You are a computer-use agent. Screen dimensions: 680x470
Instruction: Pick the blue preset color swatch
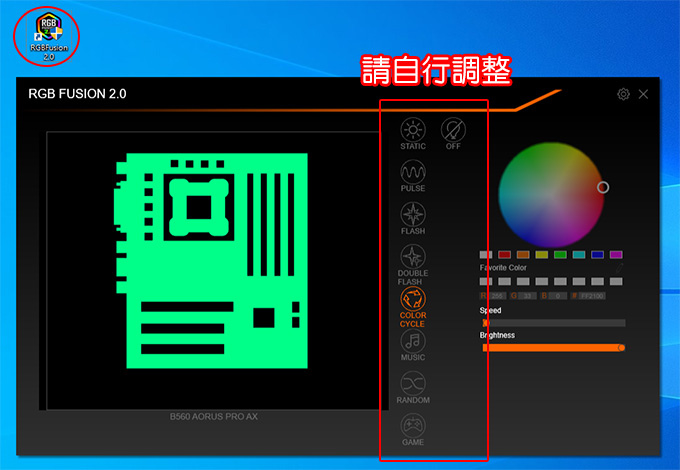click(x=598, y=255)
